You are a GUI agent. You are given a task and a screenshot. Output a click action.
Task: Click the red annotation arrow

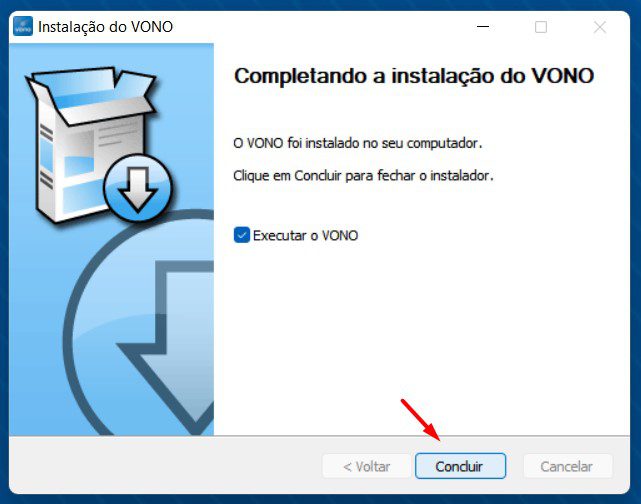pos(420,420)
